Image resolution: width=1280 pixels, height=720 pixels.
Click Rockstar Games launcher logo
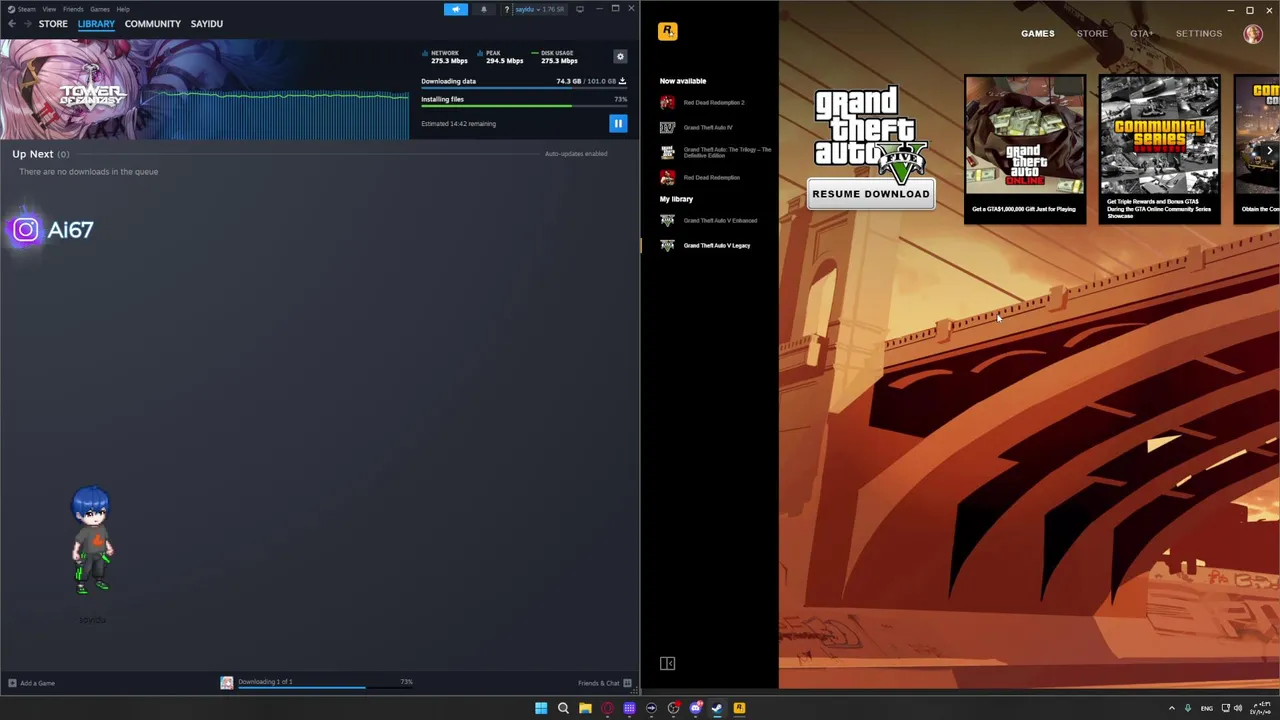point(668,32)
